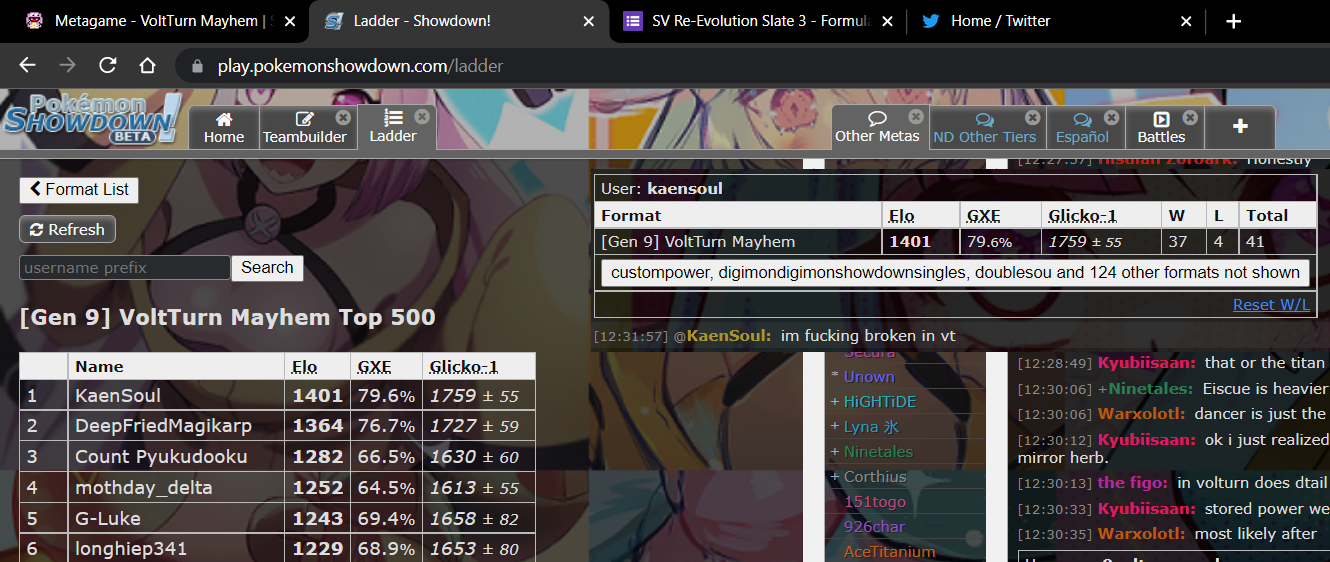Click 'the figo' name in chat
The height and width of the screenshot is (562, 1330).
coord(1133,483)
